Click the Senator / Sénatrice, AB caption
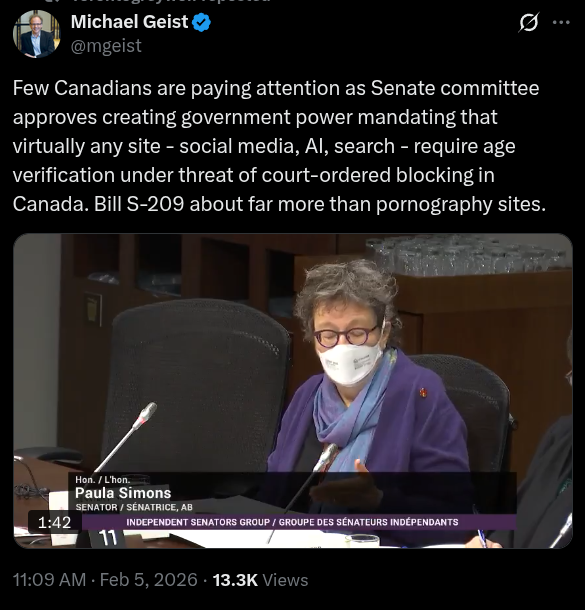 (x=134, y=507)
